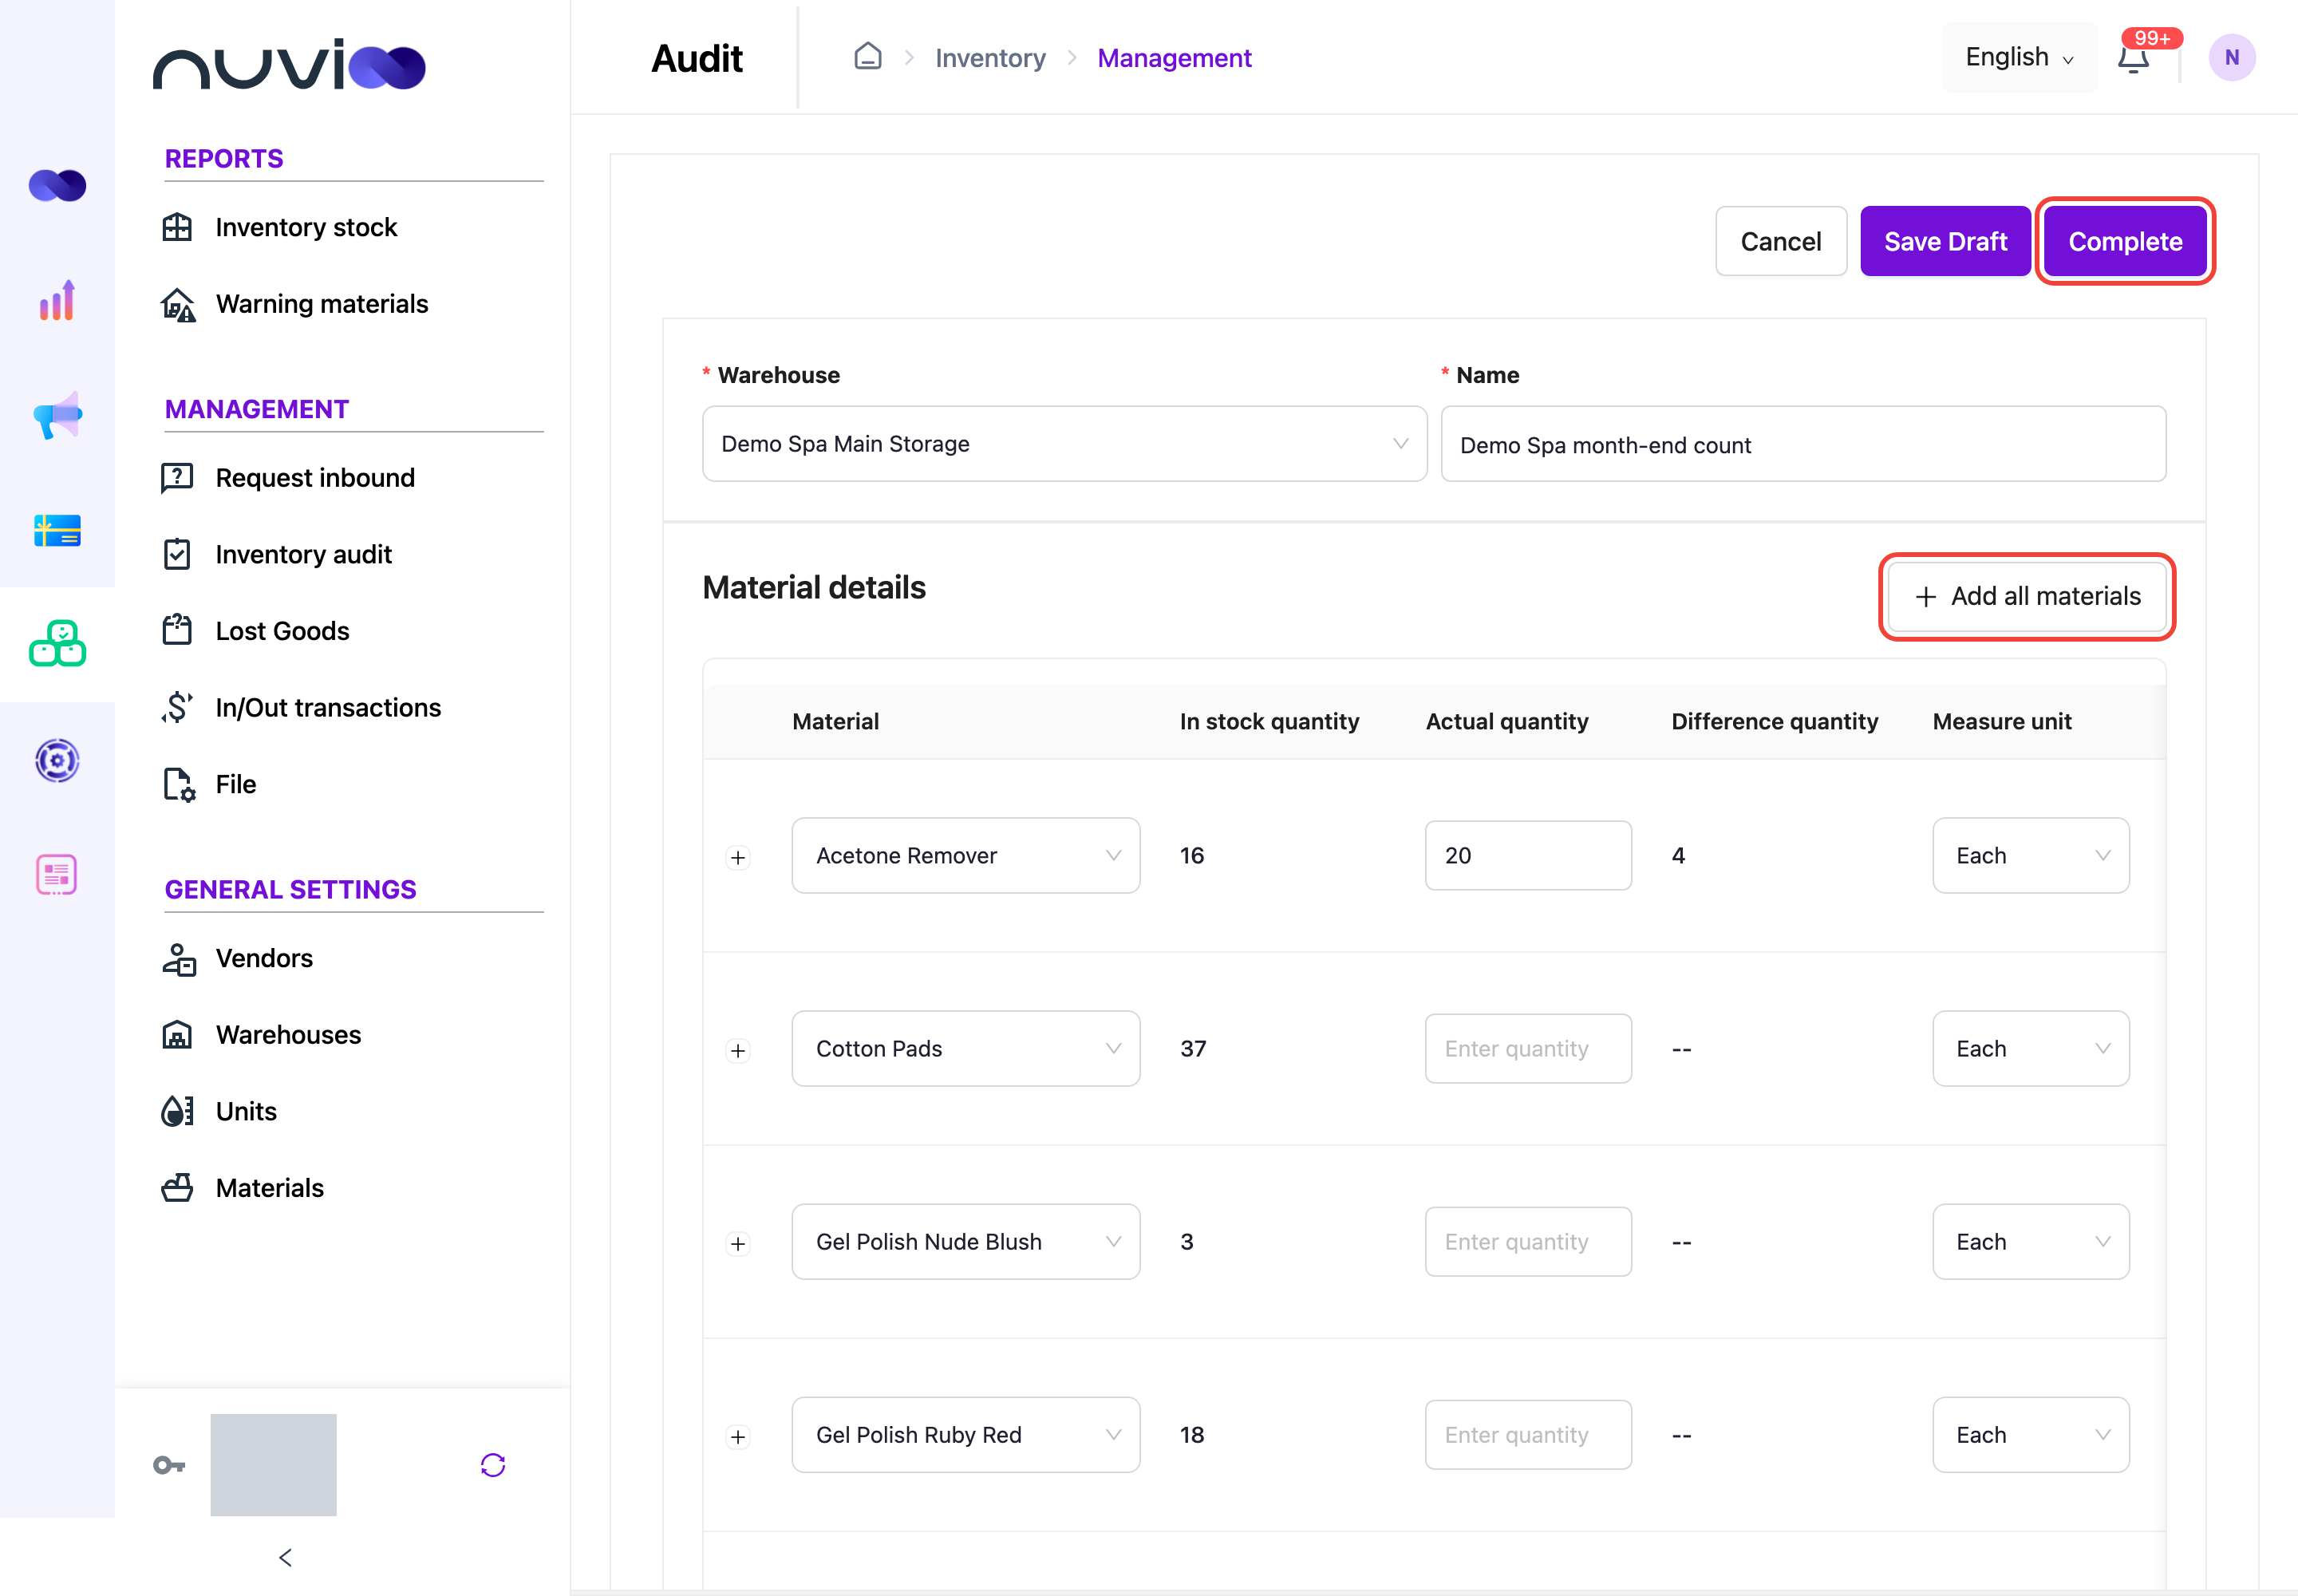Click the audit Name input field
Screen dimensions: 2298x1596
pos(1803,443)
